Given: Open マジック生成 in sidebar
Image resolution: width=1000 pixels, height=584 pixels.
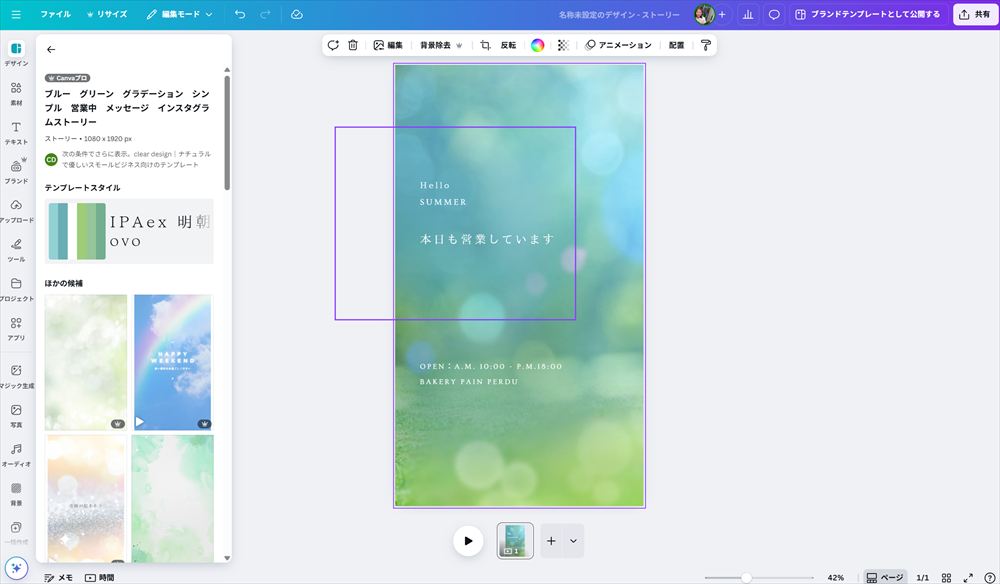Looking at the screenshot, I should click(16, 376).
